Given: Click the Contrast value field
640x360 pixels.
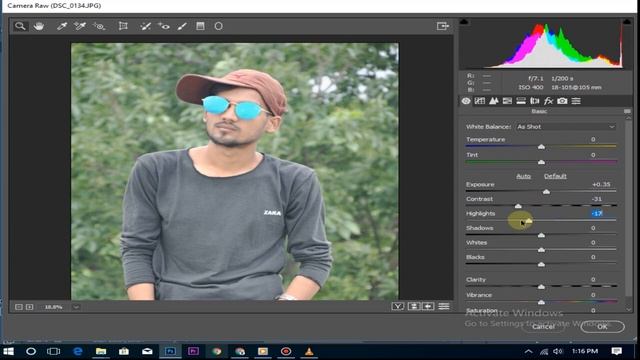Looking at the screenshot, I should click(x=597, y=199).
